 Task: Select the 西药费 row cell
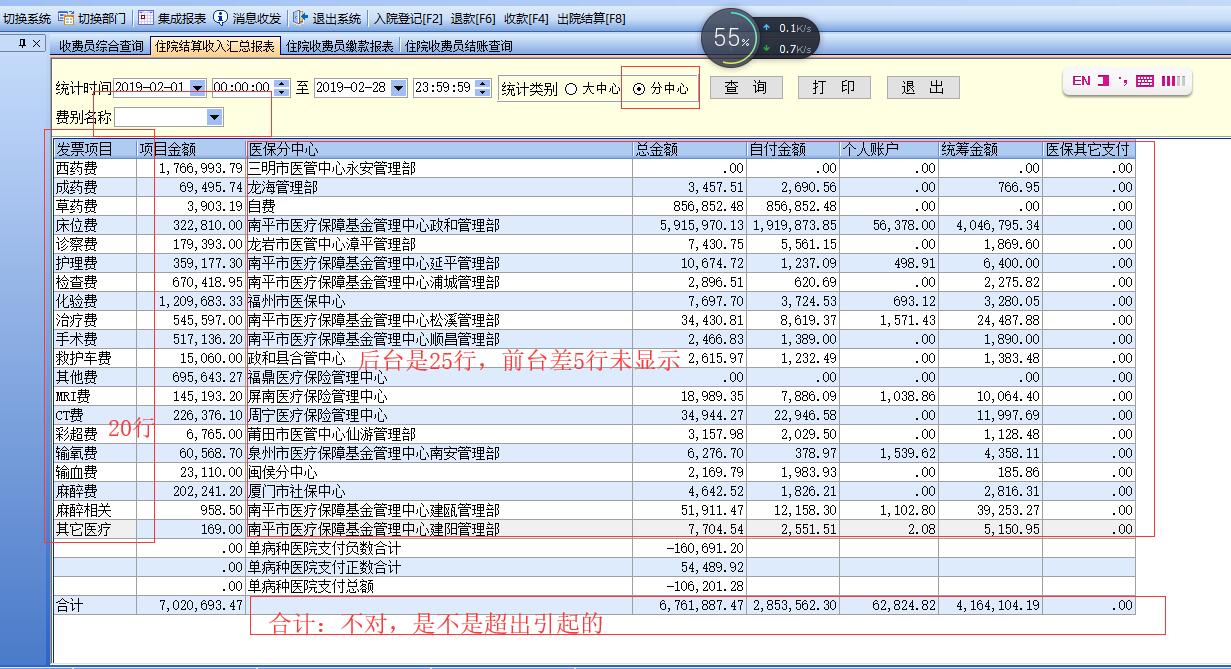(x=95, y=168)
